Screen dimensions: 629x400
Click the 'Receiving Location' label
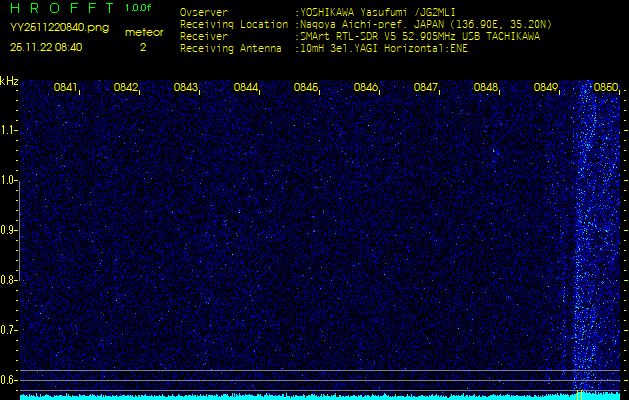coord(234,24)
